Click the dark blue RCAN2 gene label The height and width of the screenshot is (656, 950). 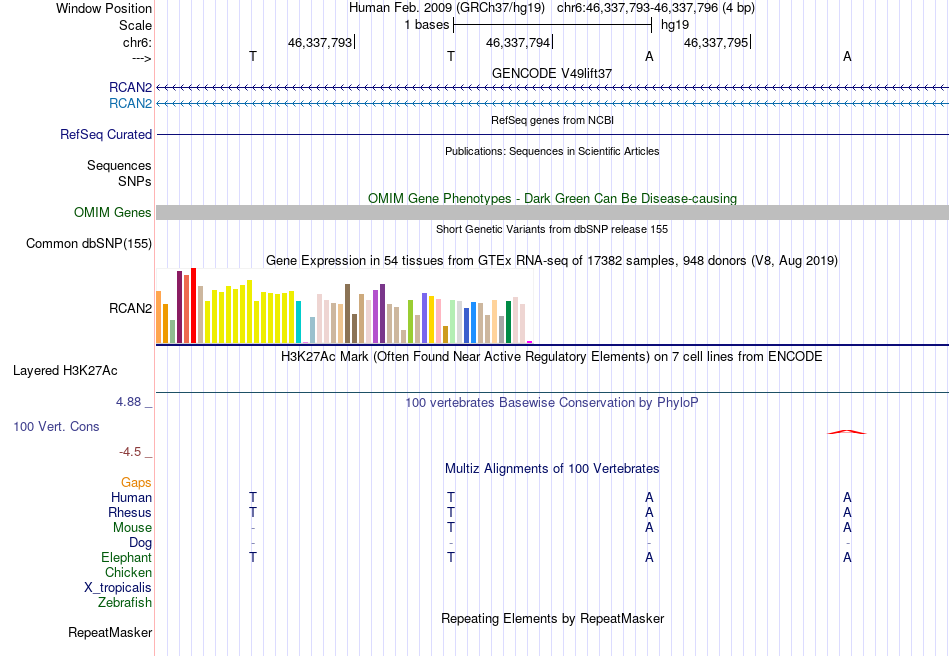pyautogui.click(x=130, y=87)
